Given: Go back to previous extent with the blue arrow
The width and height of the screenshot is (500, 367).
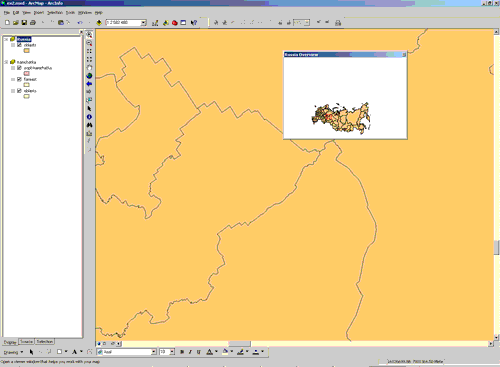Looking at the screenshot, I should pos(89,84).
